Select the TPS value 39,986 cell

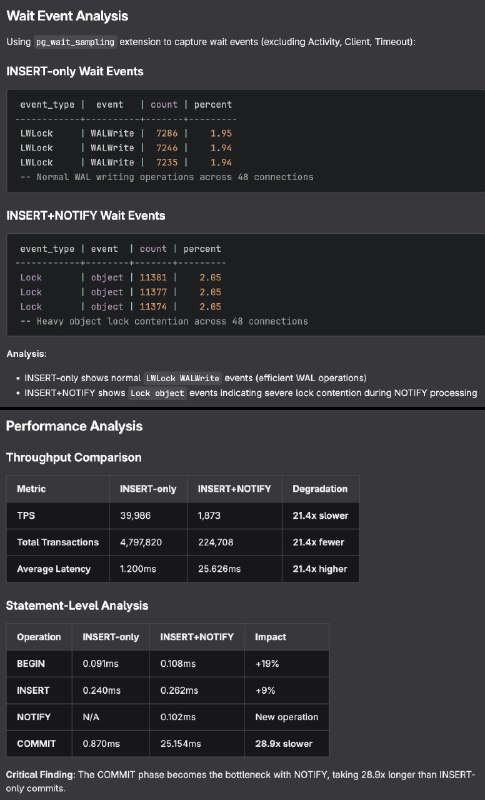pos(148,516)
